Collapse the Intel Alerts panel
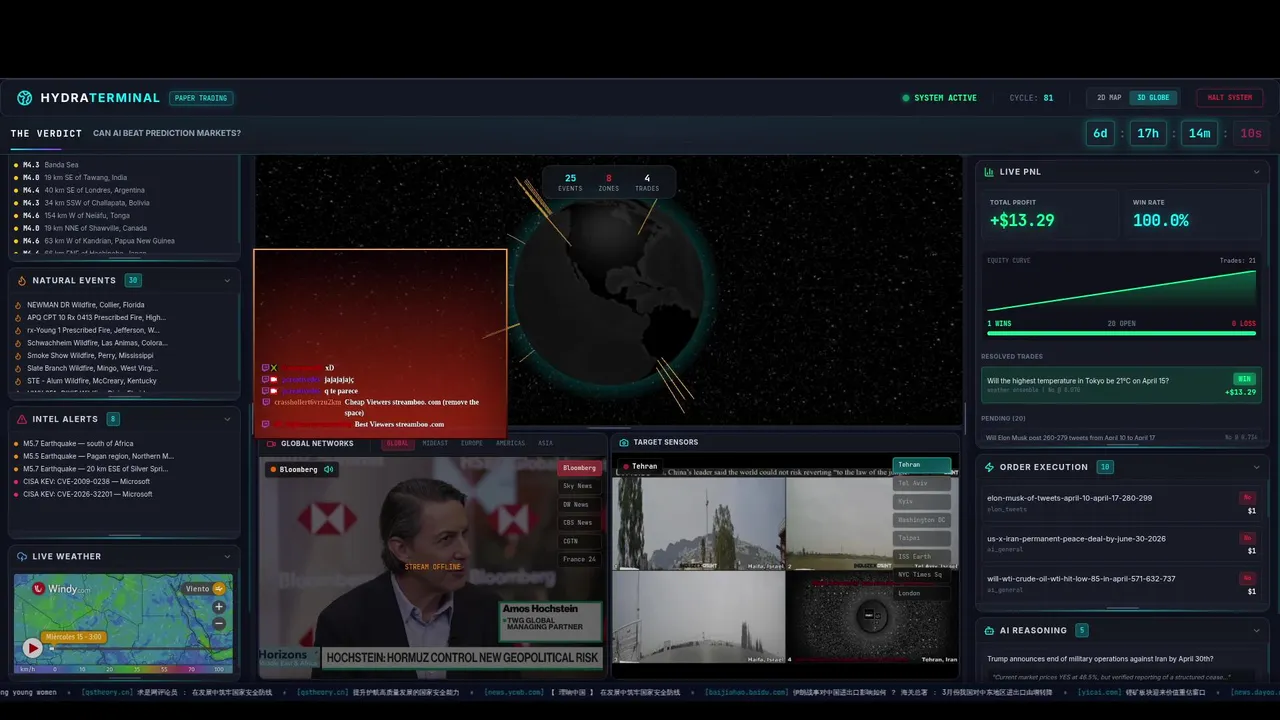 (227, 419)
